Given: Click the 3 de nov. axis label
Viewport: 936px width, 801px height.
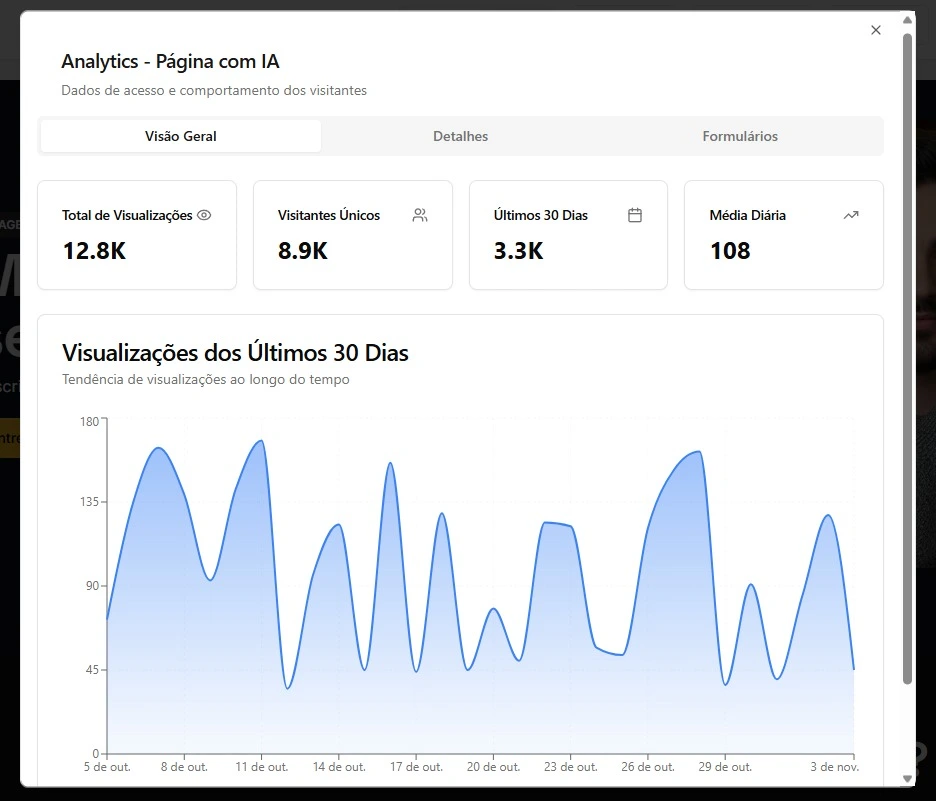Looking at the screenshot, I should 834,767.
